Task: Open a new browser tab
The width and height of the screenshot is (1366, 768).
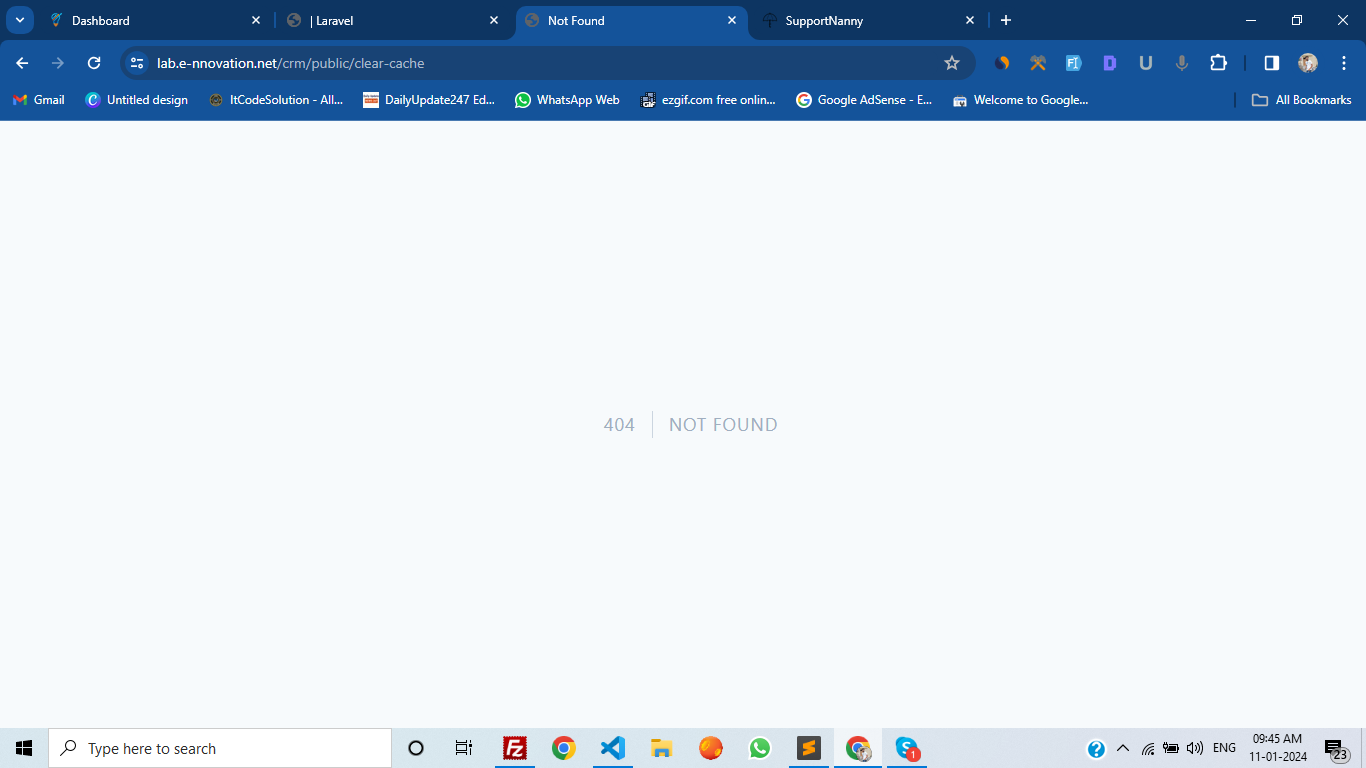Action: tap(1006, 20)
